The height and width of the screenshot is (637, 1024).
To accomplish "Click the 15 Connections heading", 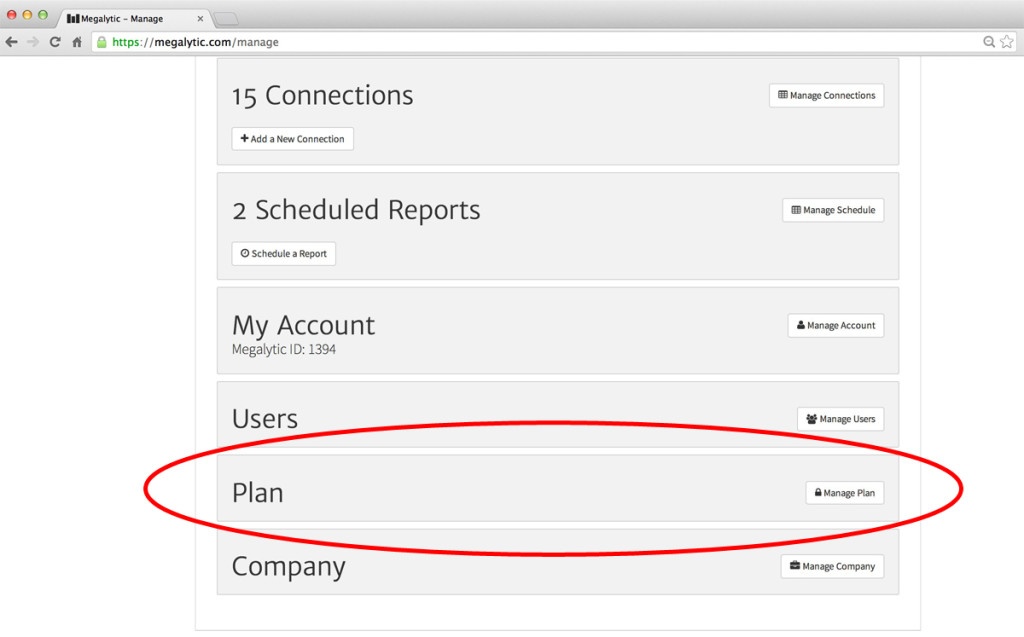I will click(322, 96).
